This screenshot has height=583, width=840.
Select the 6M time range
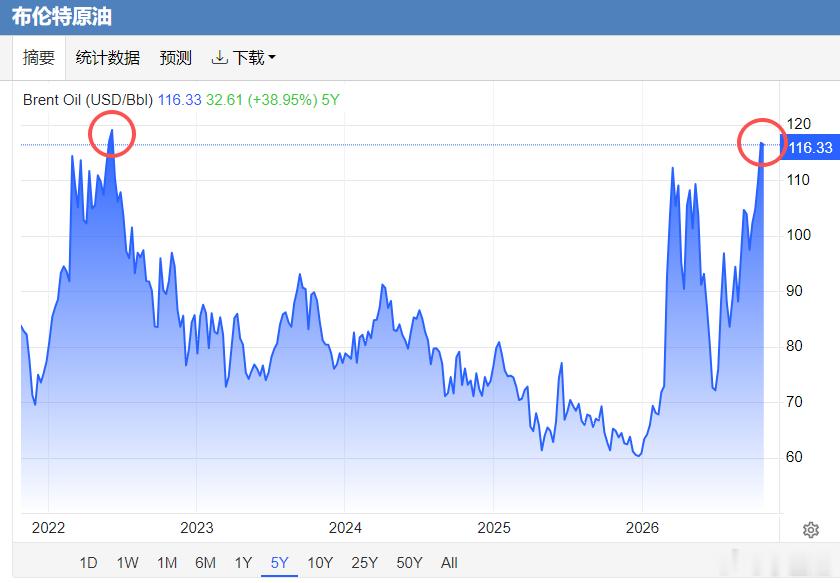coord(205,563)
